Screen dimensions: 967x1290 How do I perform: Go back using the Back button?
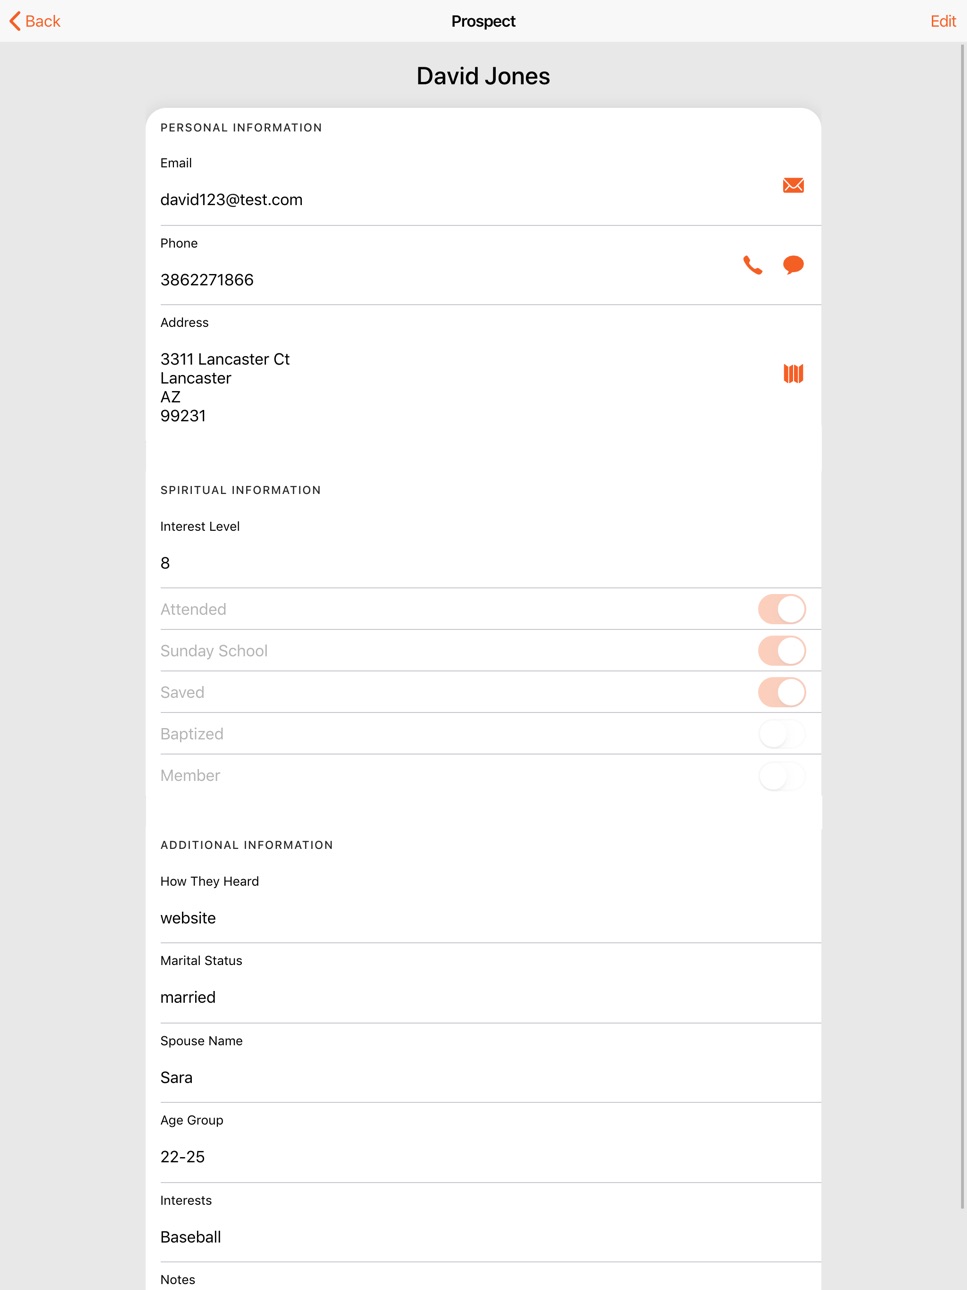tap(35, 21)
